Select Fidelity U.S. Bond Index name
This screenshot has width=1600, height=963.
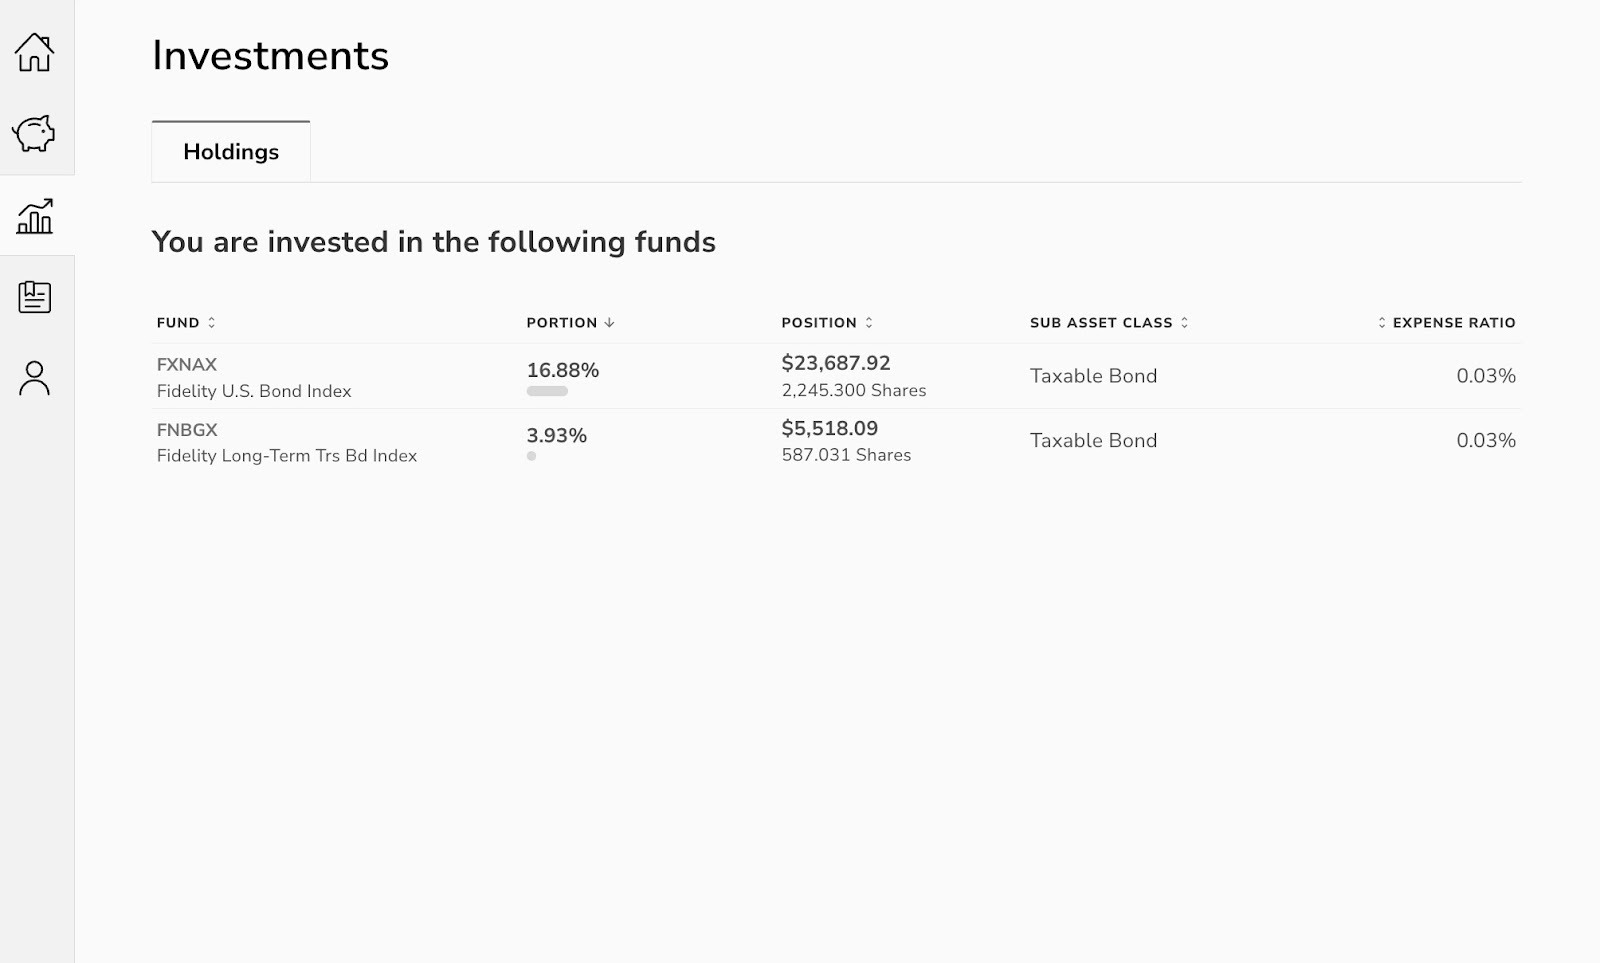[254, 391]
